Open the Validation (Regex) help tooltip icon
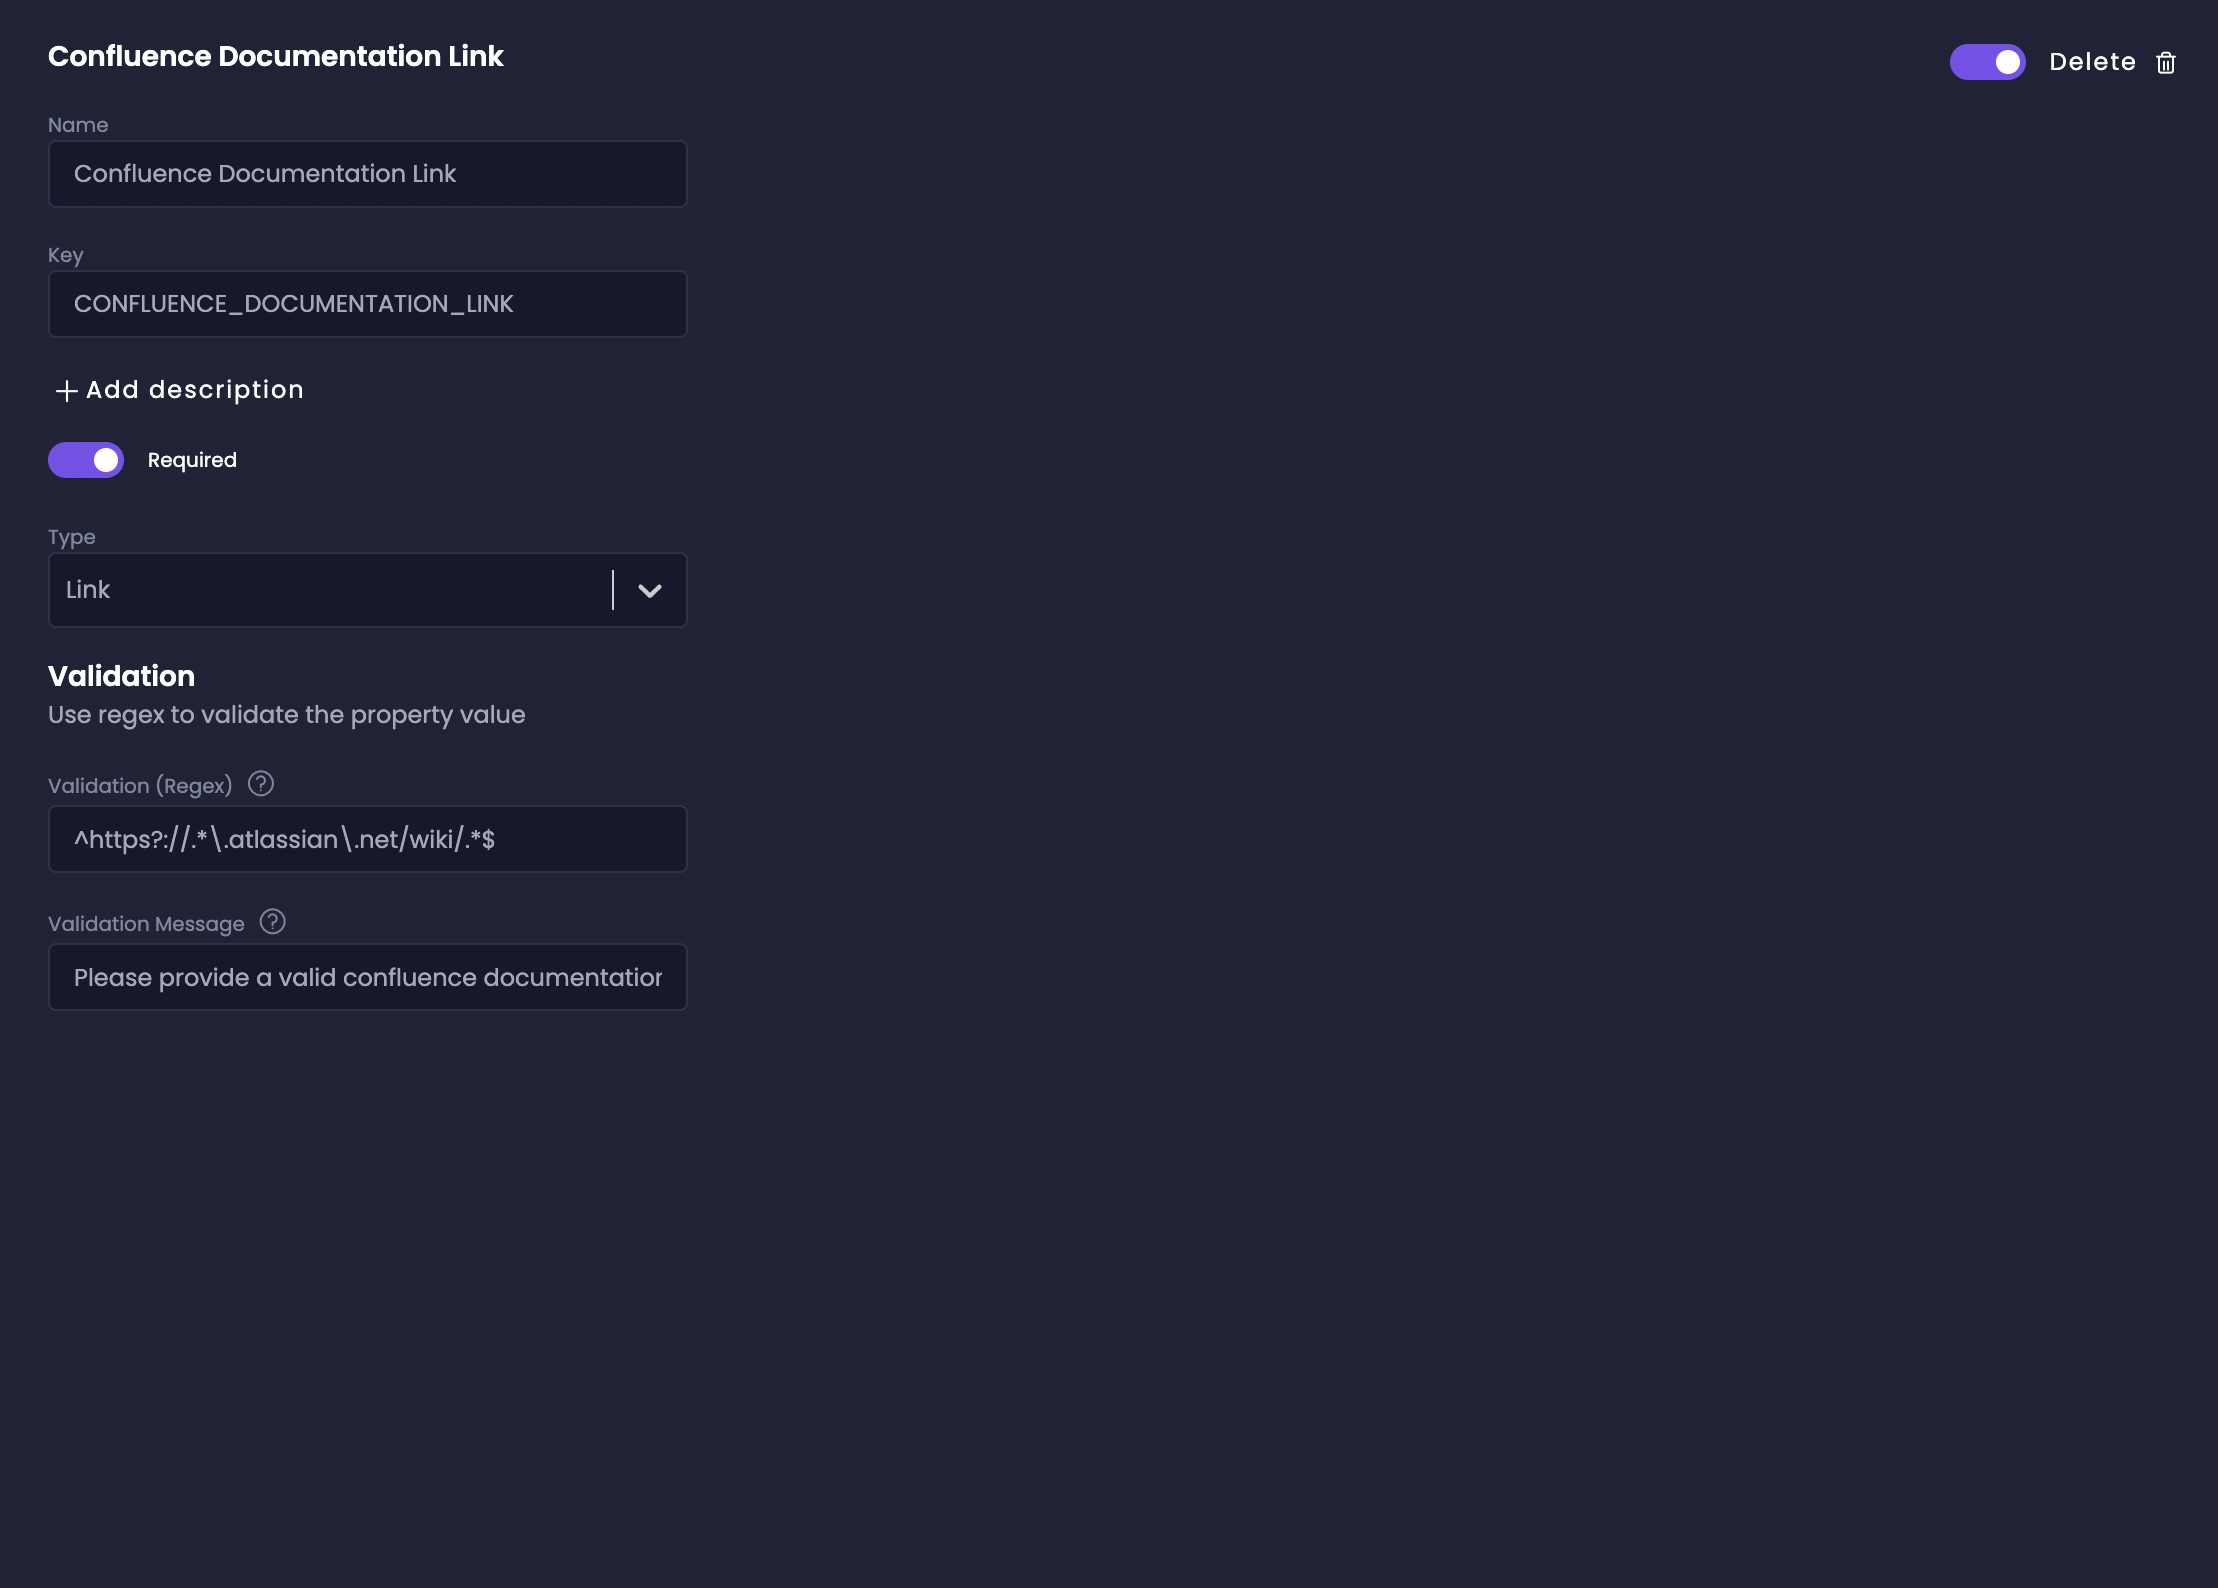 click(x=261, y=784)
